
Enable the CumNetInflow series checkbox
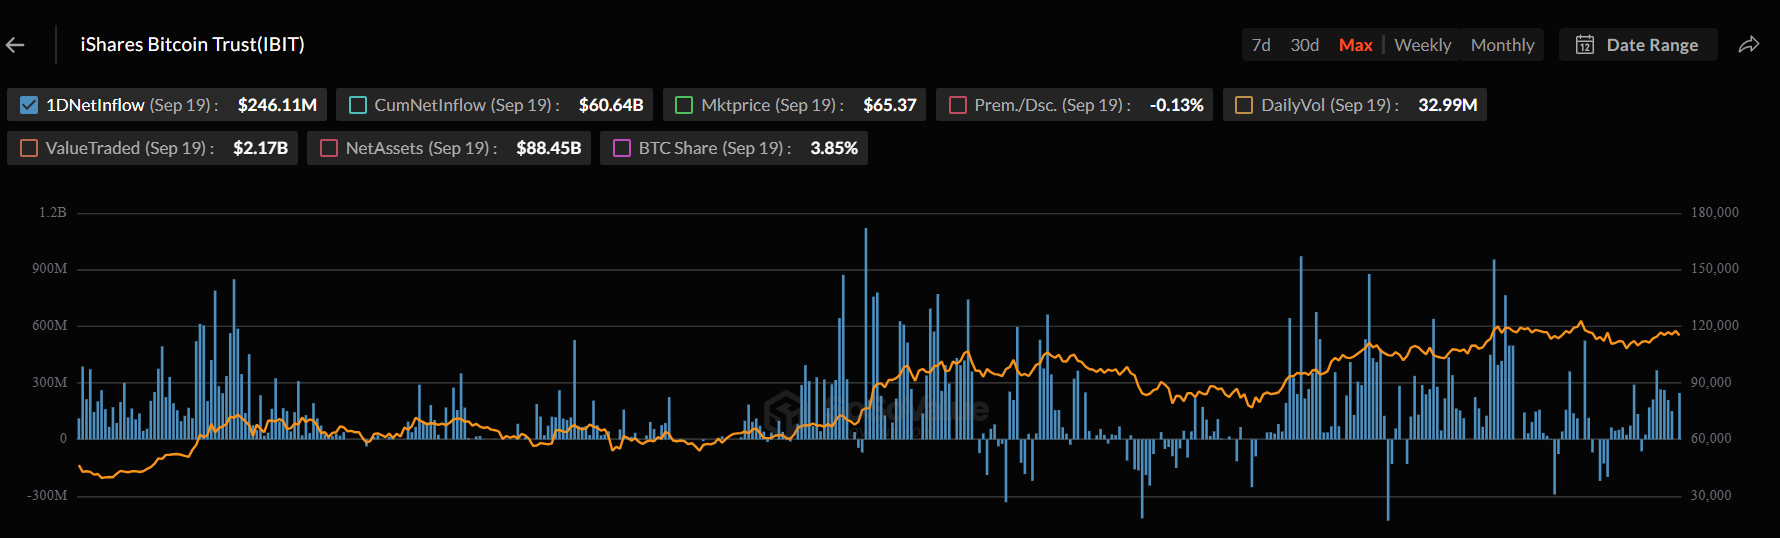point(358,105)
